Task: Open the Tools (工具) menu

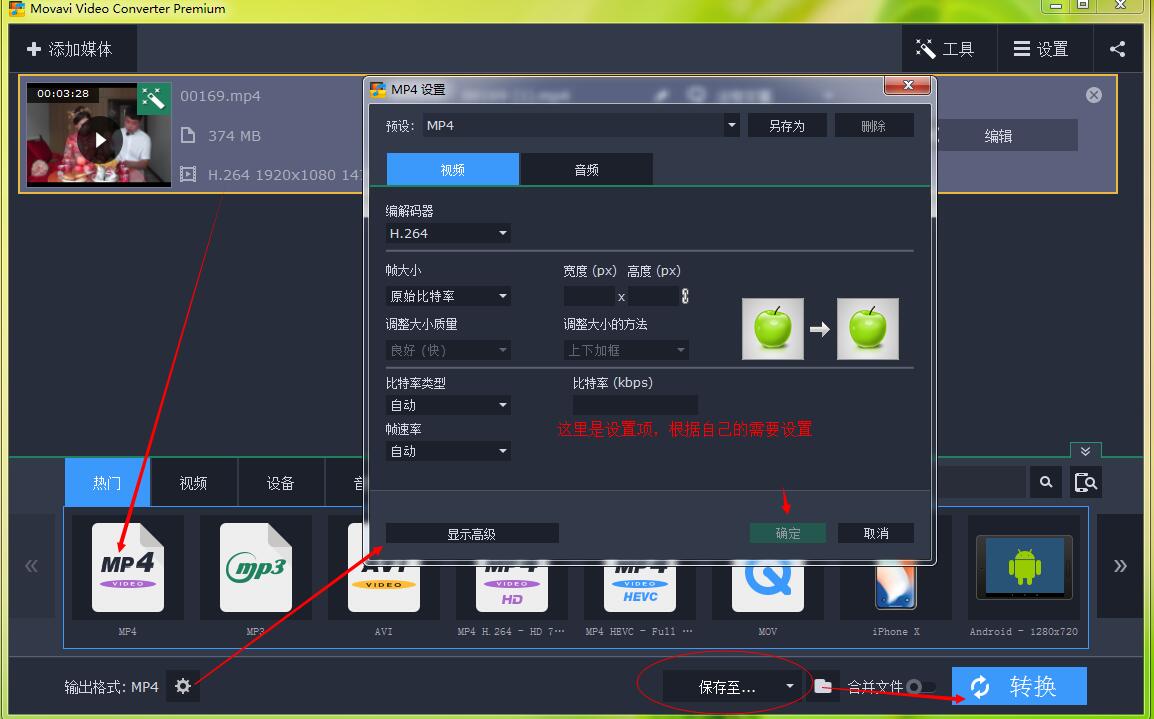Action: [x=948, y=49]
